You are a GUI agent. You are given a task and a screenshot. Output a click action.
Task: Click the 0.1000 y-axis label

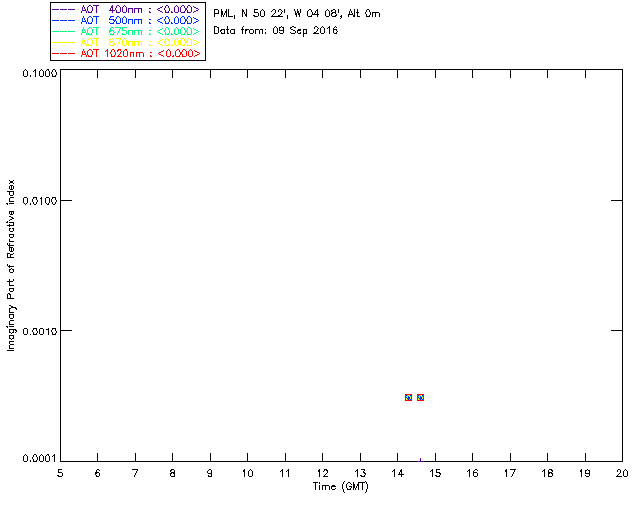click(x=40, y=73)
